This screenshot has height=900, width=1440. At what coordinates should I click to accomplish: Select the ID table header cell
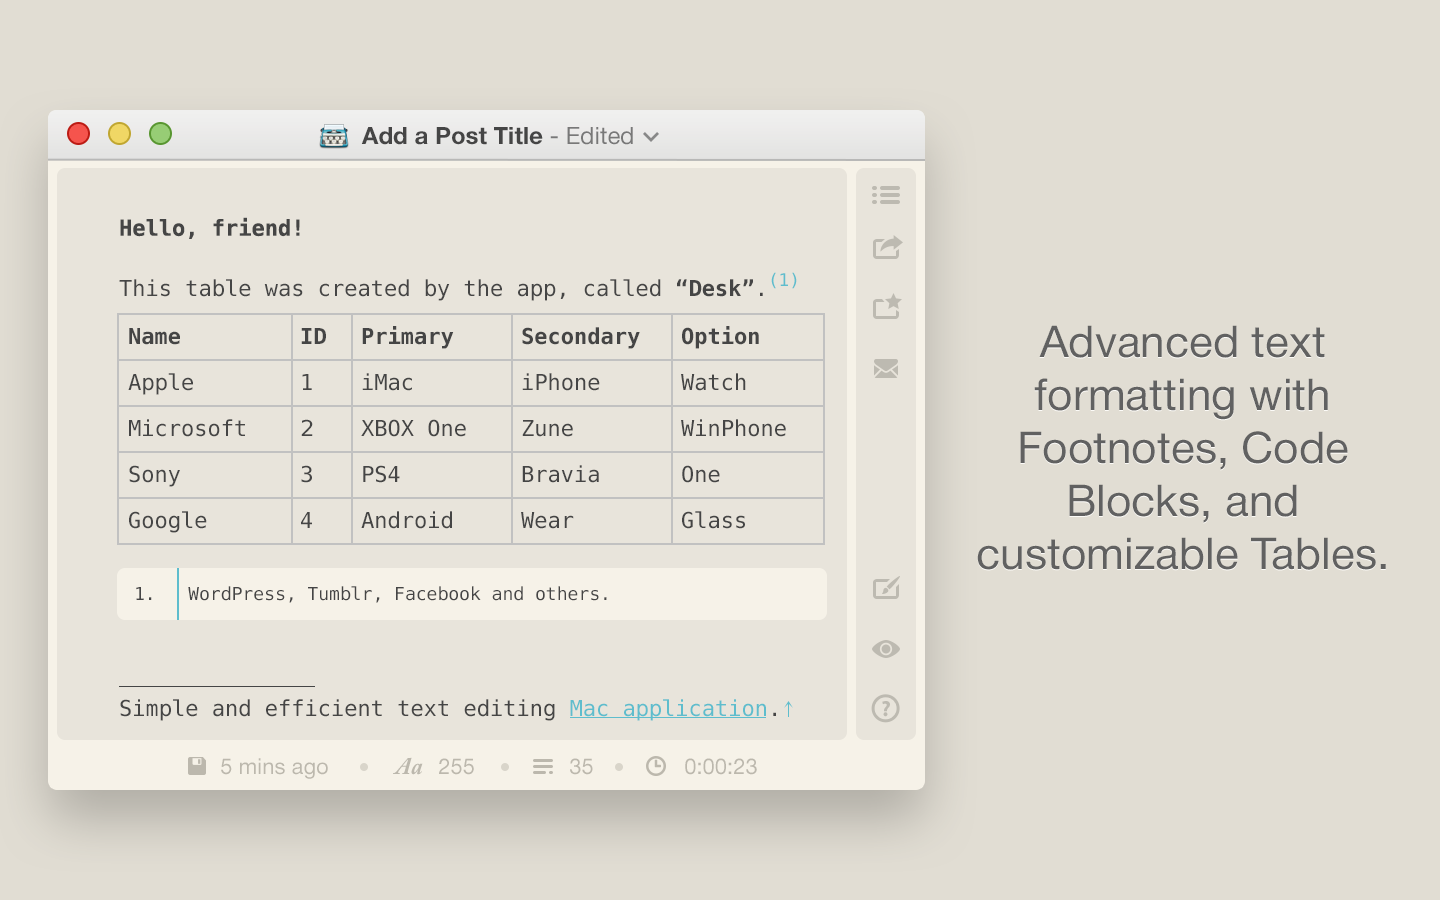click(322, 337)
